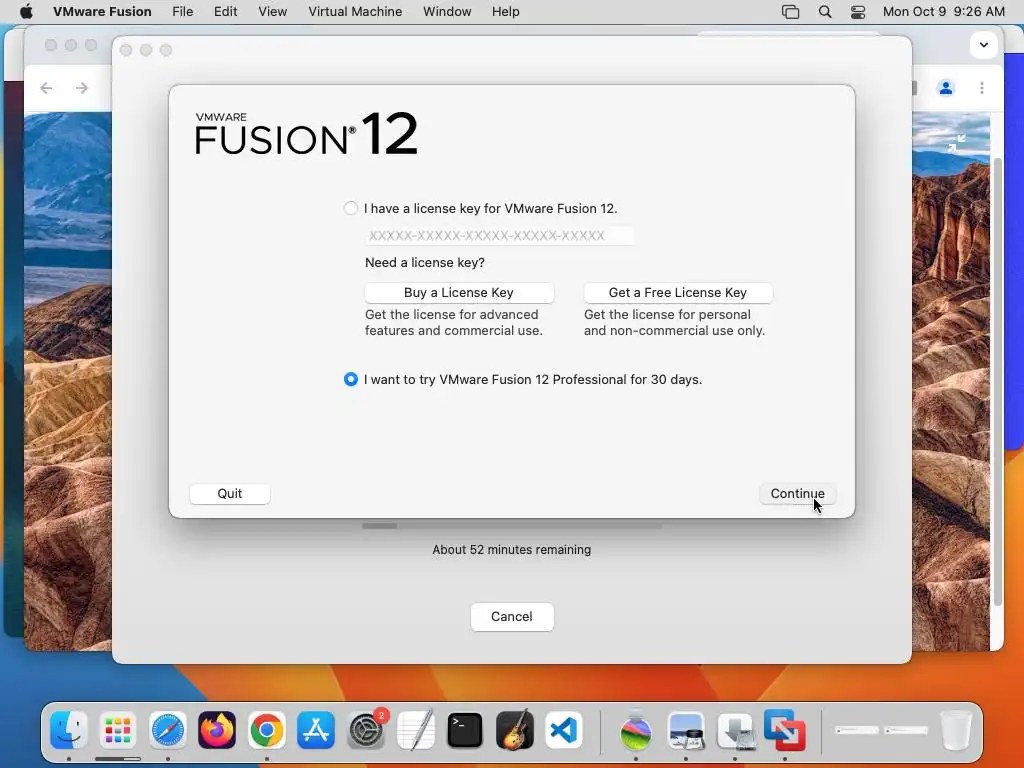Click the download progress bar
This screenshot has width=1024, height=768.
(512, 526)
